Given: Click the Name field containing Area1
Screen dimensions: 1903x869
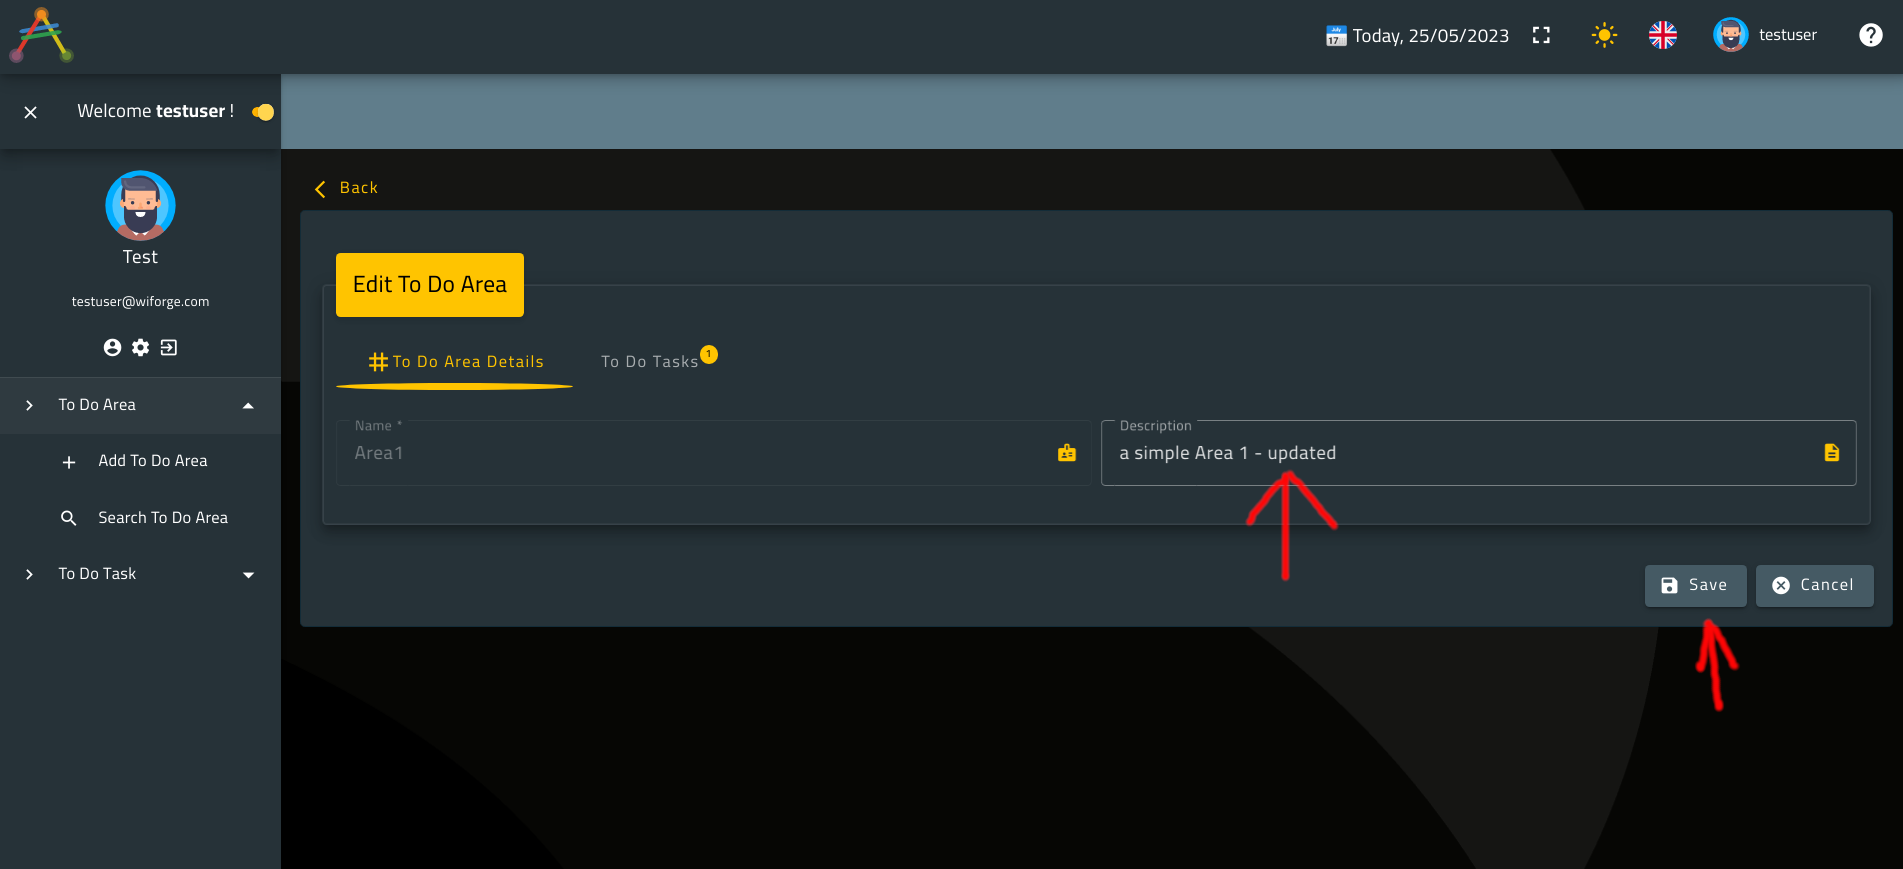Looking at the screenshot, I should (713, 453).
